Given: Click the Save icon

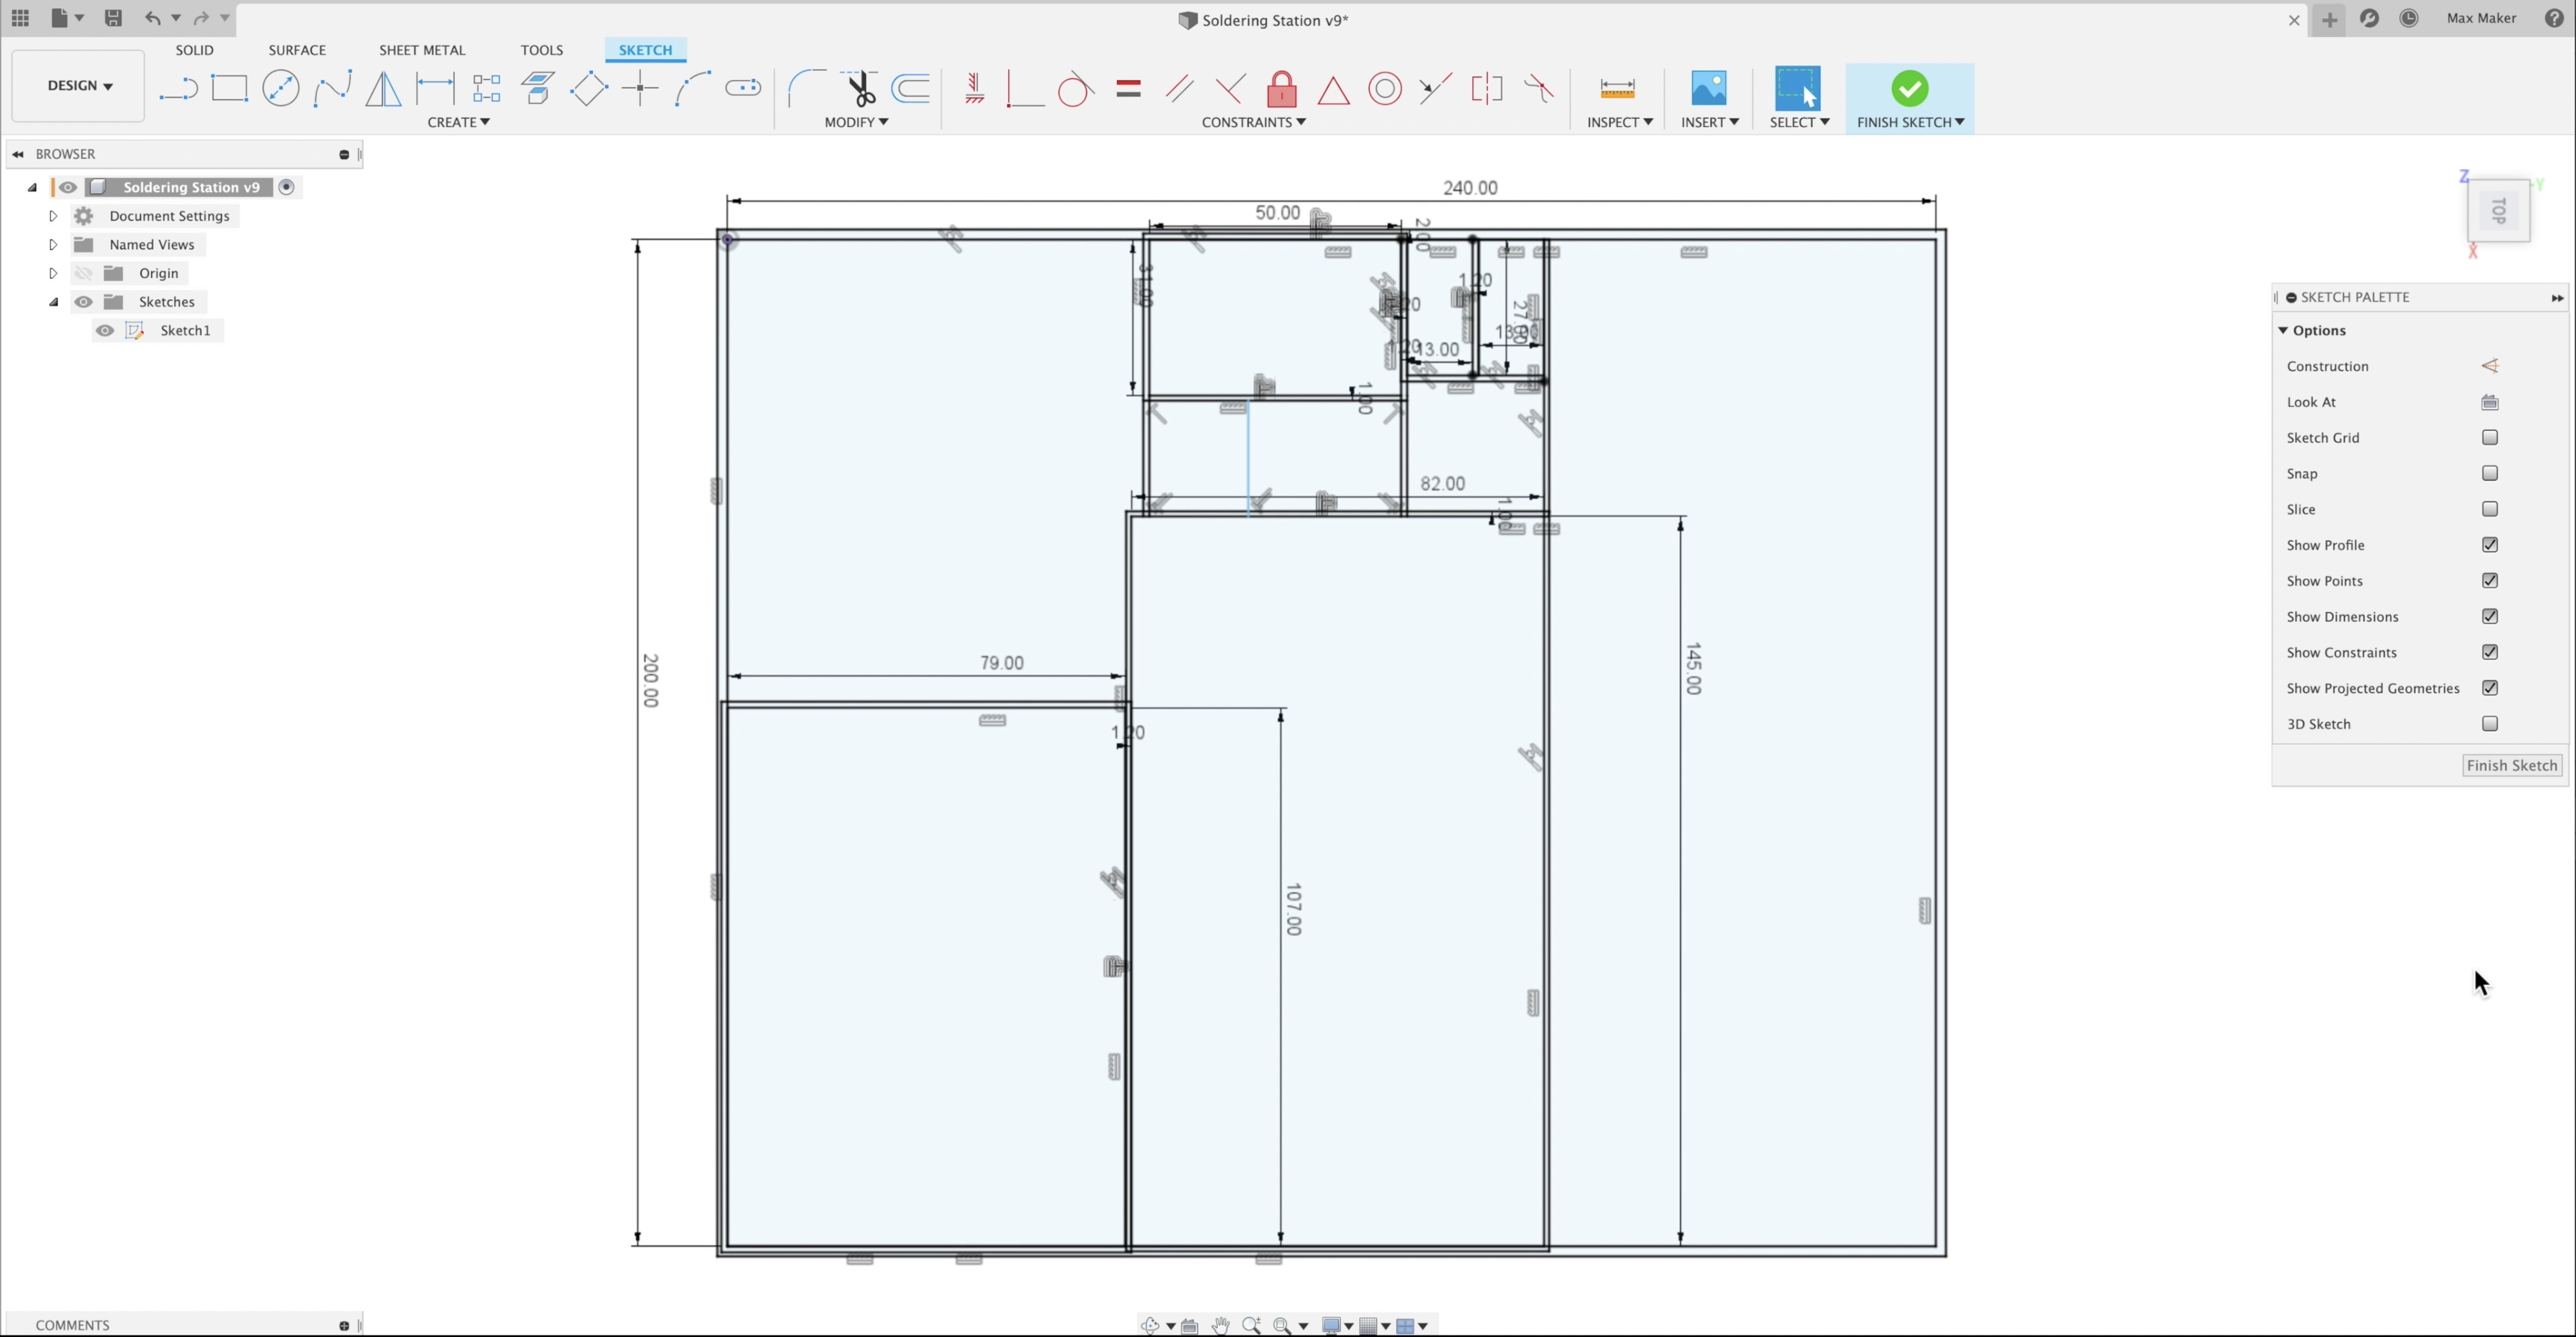Looking at the screenshot, I should [x=113, y=18].
